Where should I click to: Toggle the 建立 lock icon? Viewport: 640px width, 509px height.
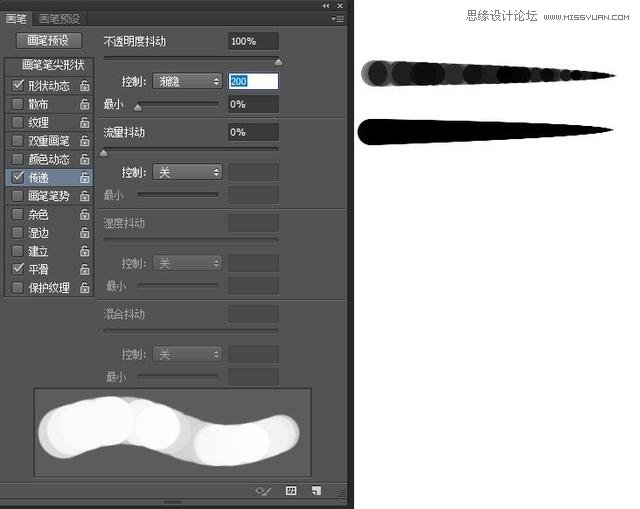84,251
